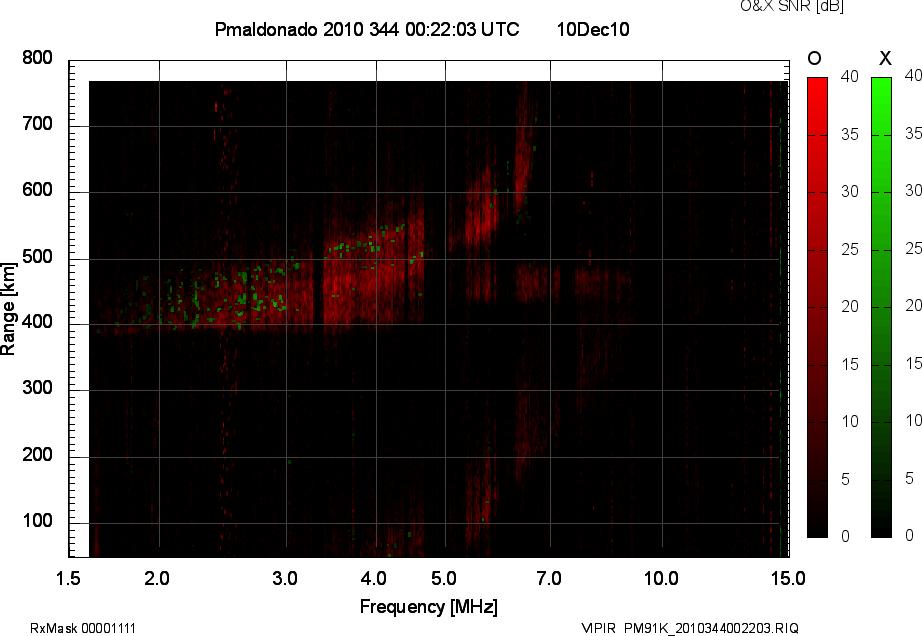
Task: Click the green X colorbar
Action: coord(881,307)
